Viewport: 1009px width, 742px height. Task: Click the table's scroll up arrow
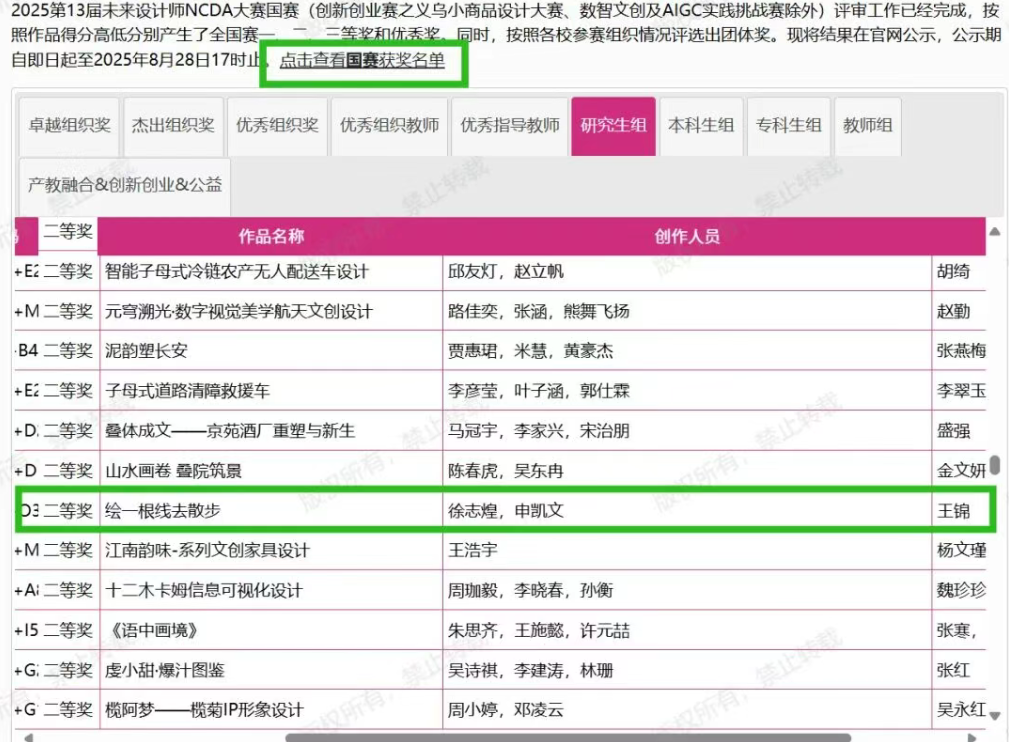[994, 232]
